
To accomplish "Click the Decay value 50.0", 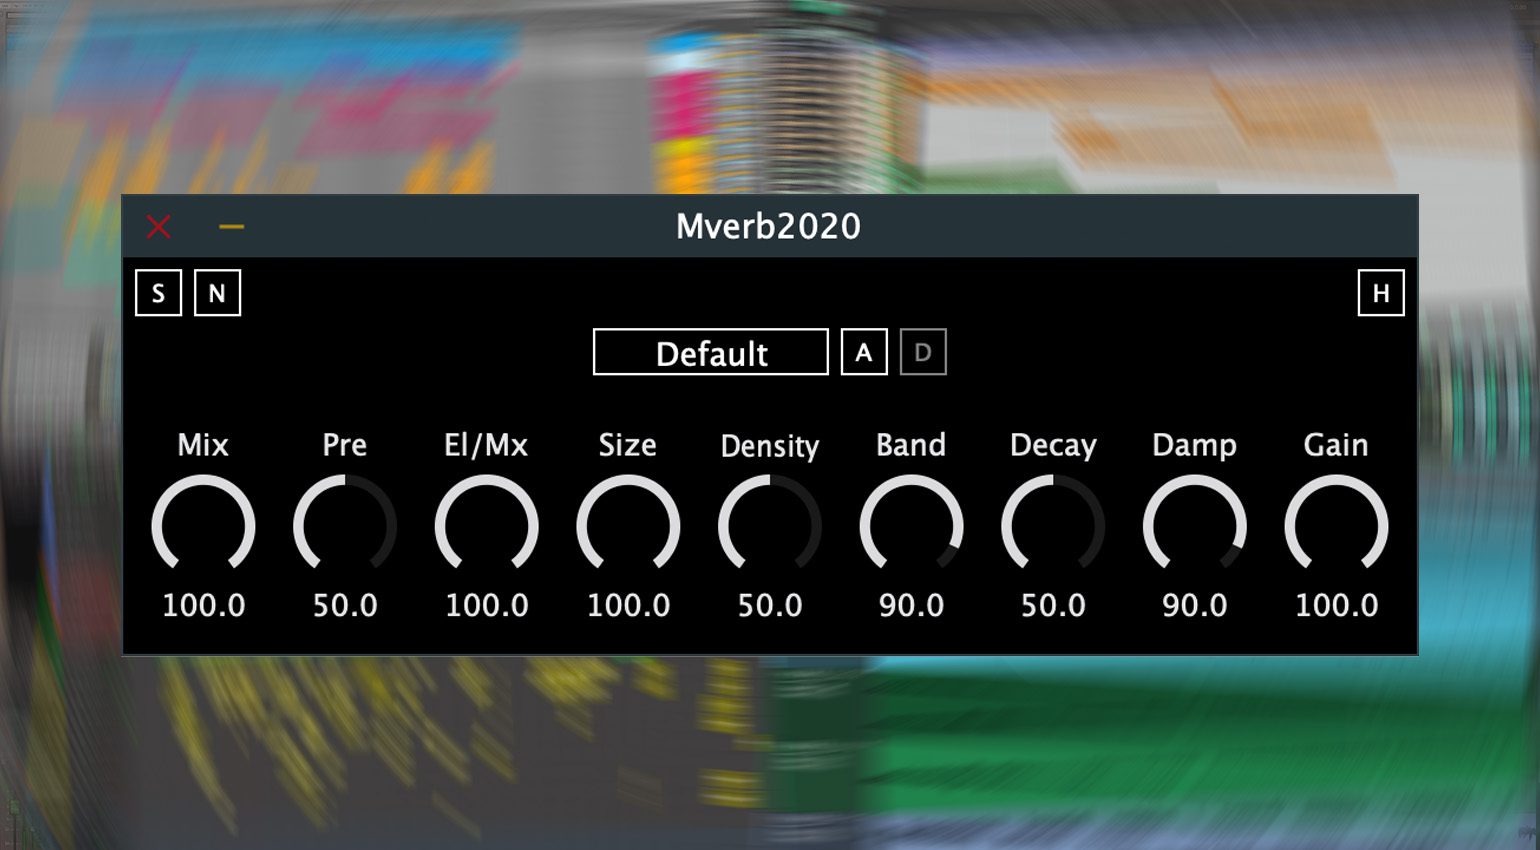I will [1053, 605].
